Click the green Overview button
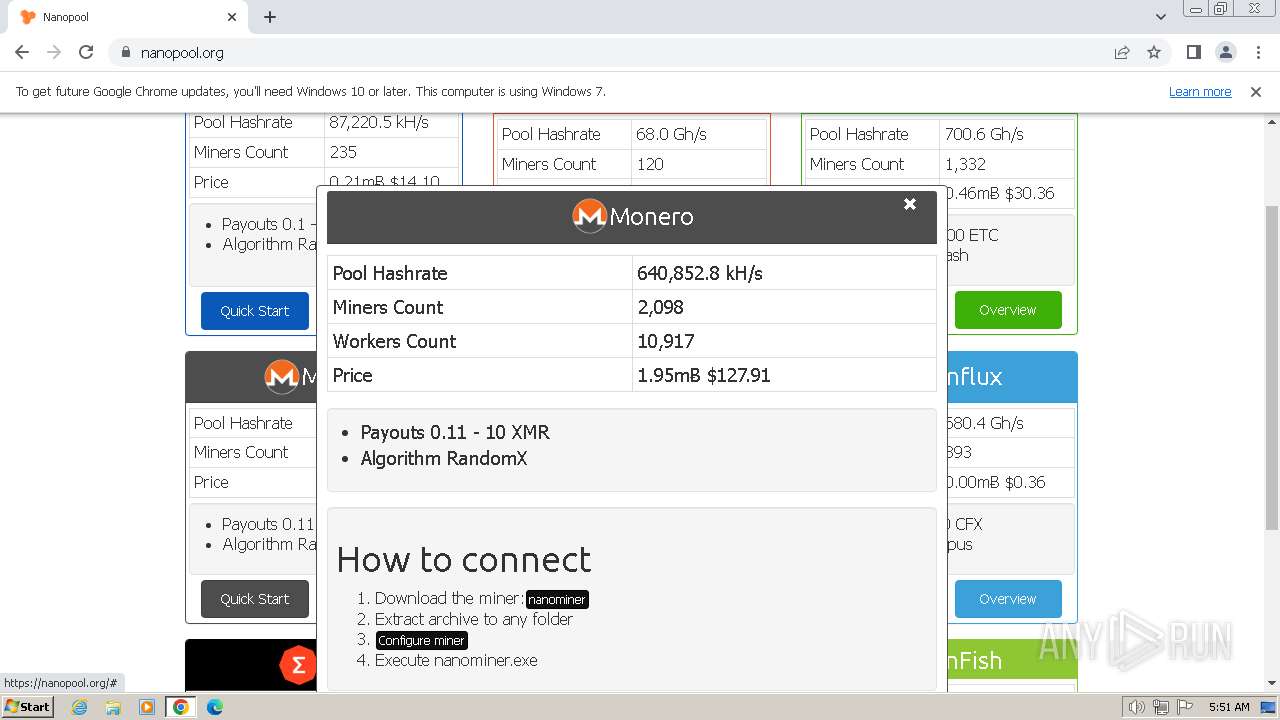The width and height of the screenshot is (1280, 720). (1008, 310)
